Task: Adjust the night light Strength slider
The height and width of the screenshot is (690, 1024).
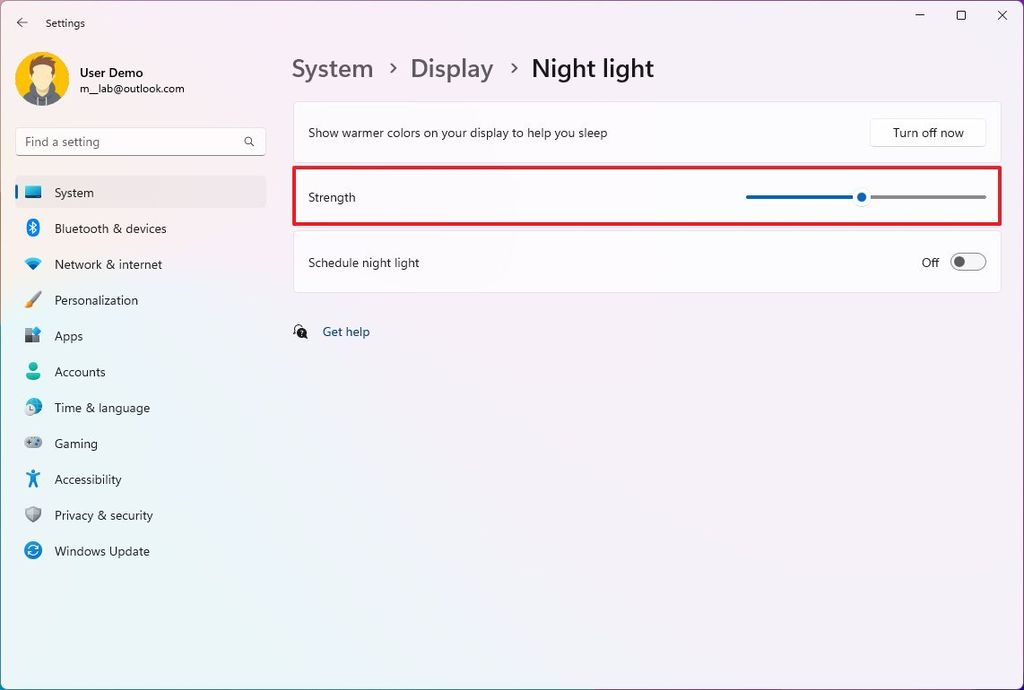Action: click(862, 197)
